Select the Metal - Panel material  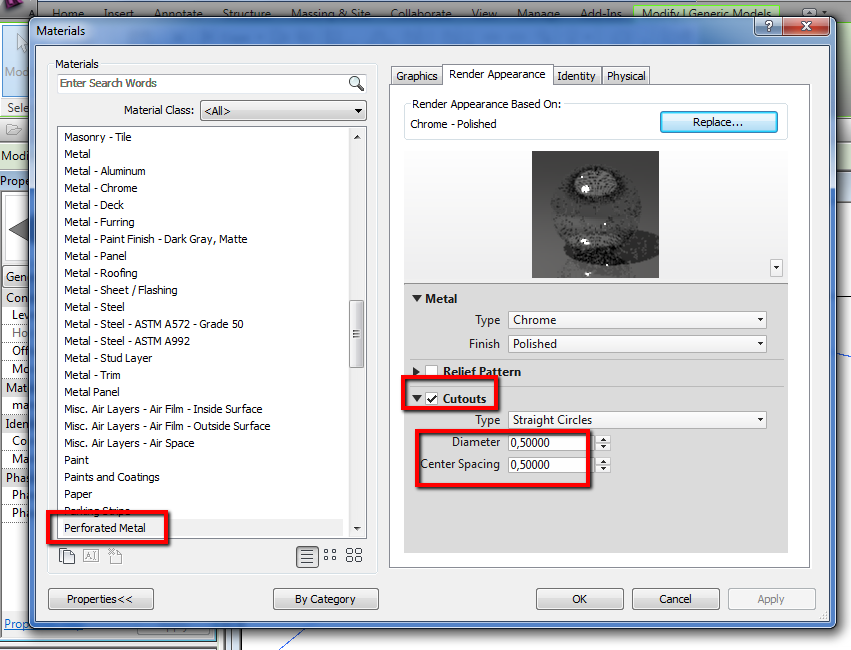(96, 256)
